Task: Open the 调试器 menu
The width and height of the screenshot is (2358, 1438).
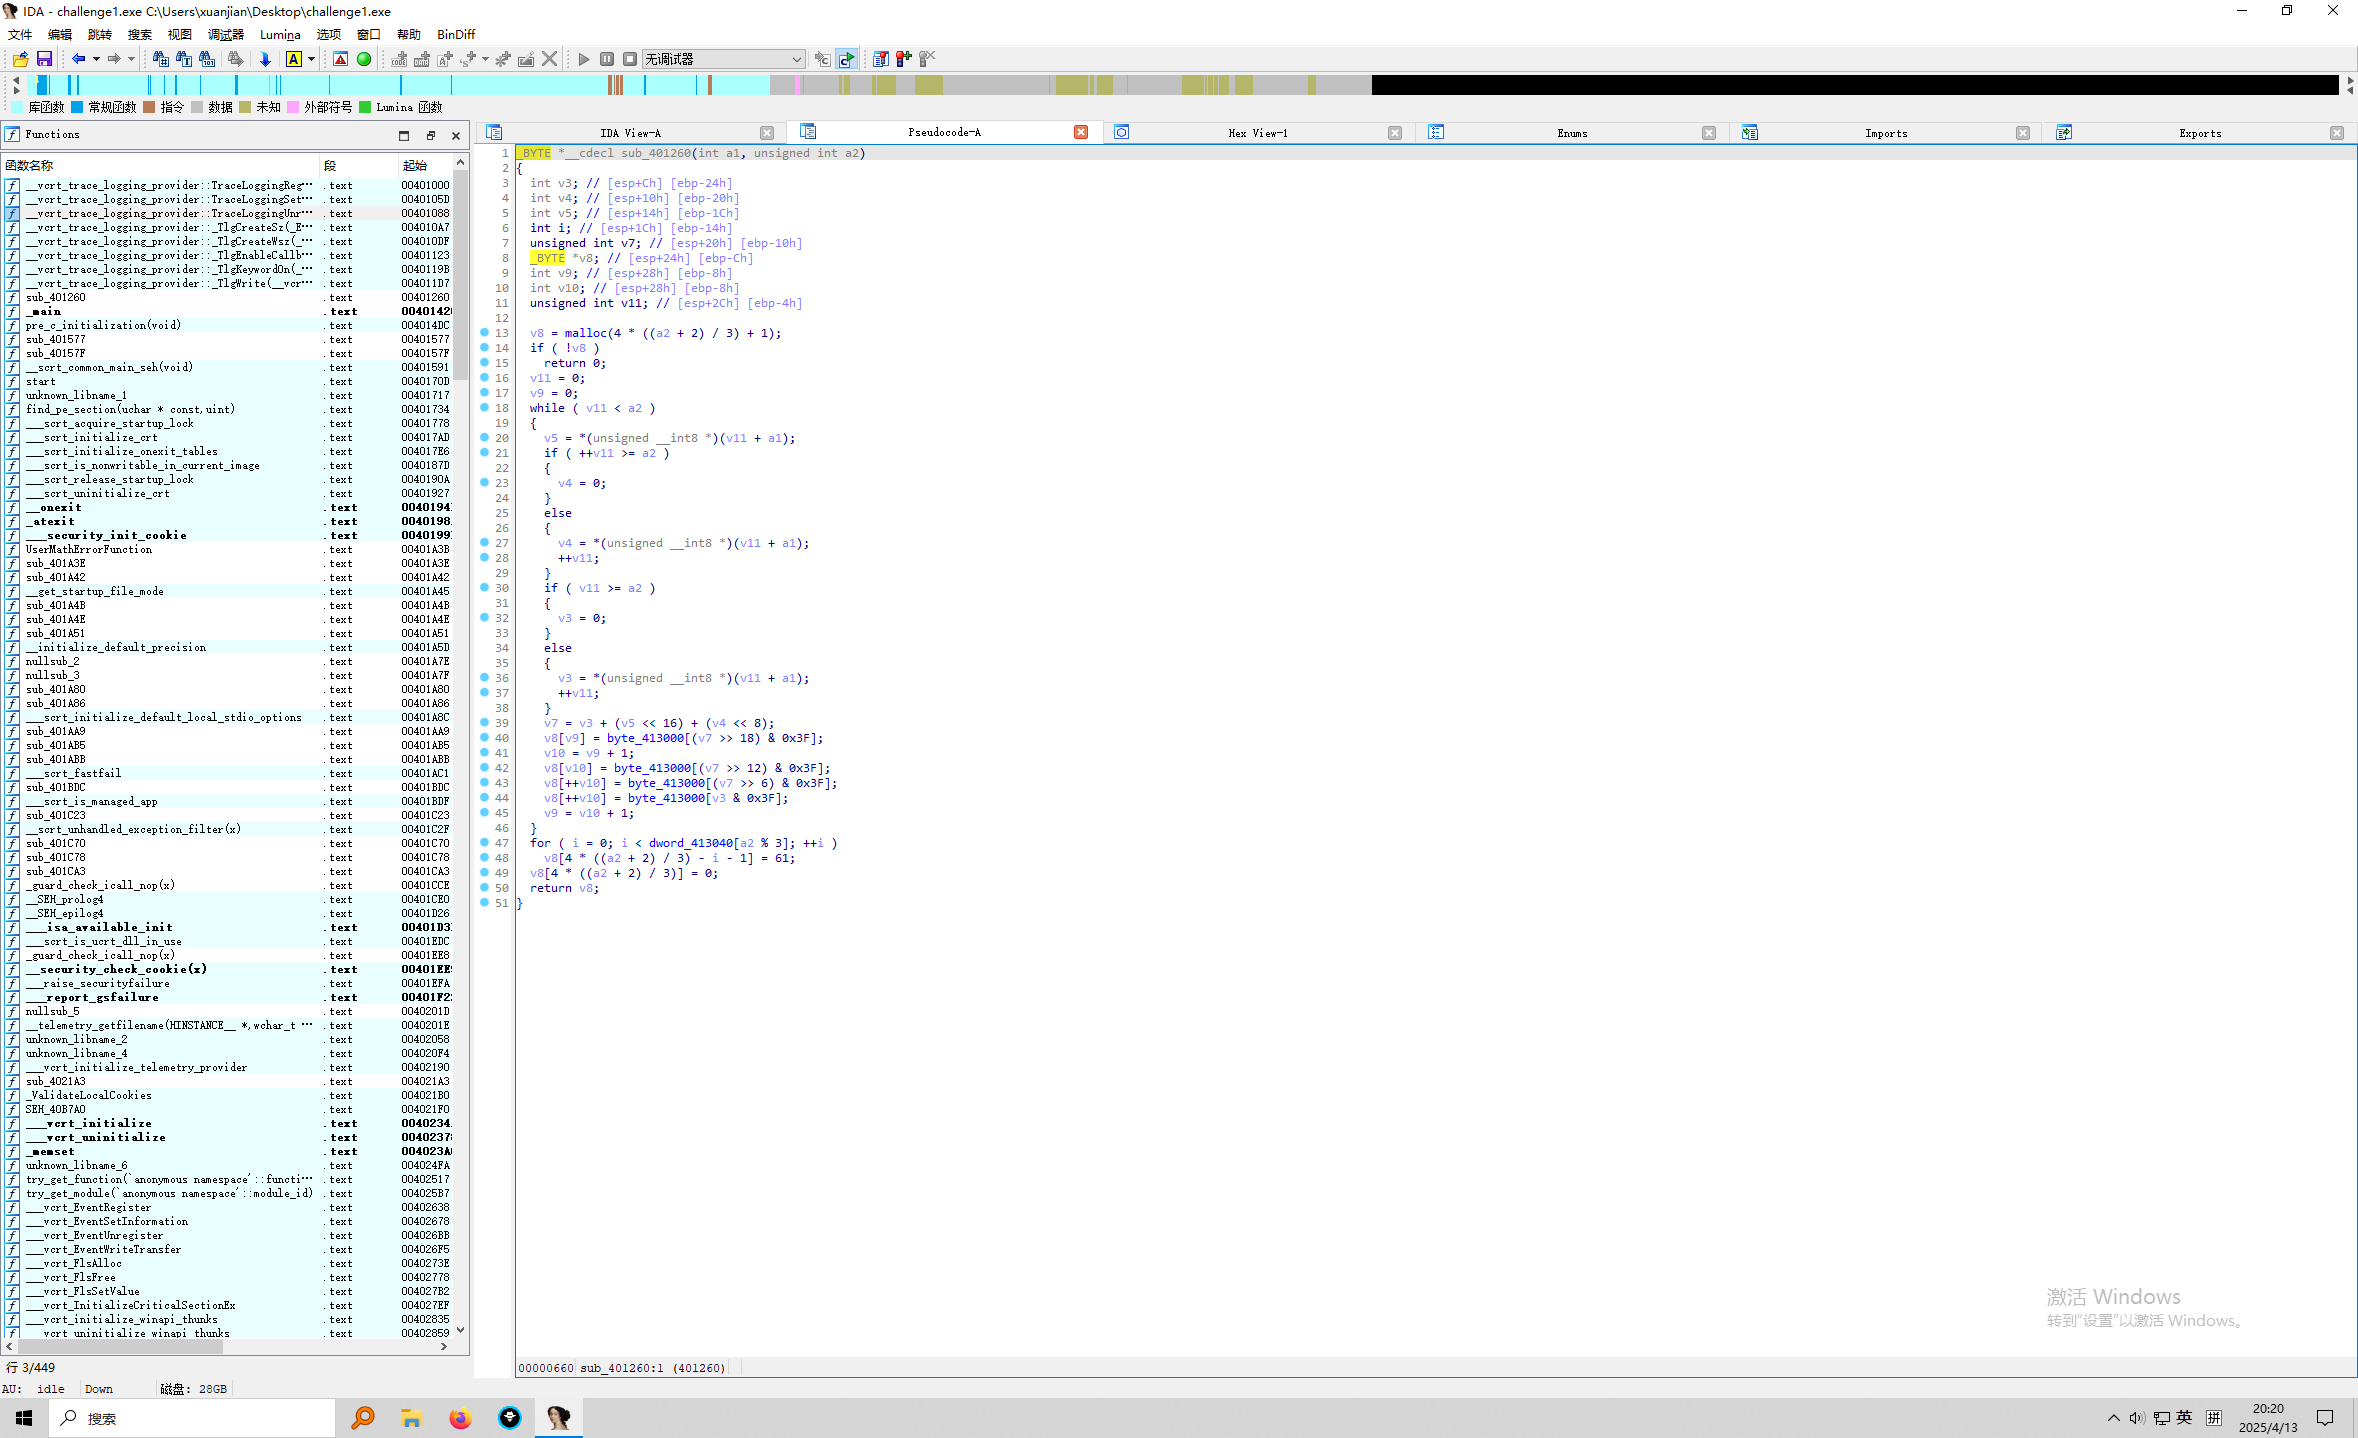Action: pos(225,34)
